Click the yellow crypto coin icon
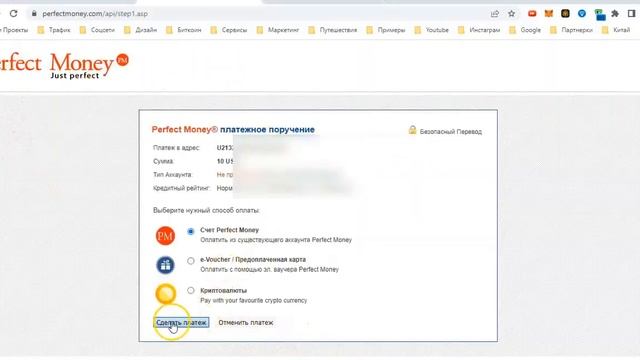The width and height of the screenshot is (640, 360). [x=165, y=294]
